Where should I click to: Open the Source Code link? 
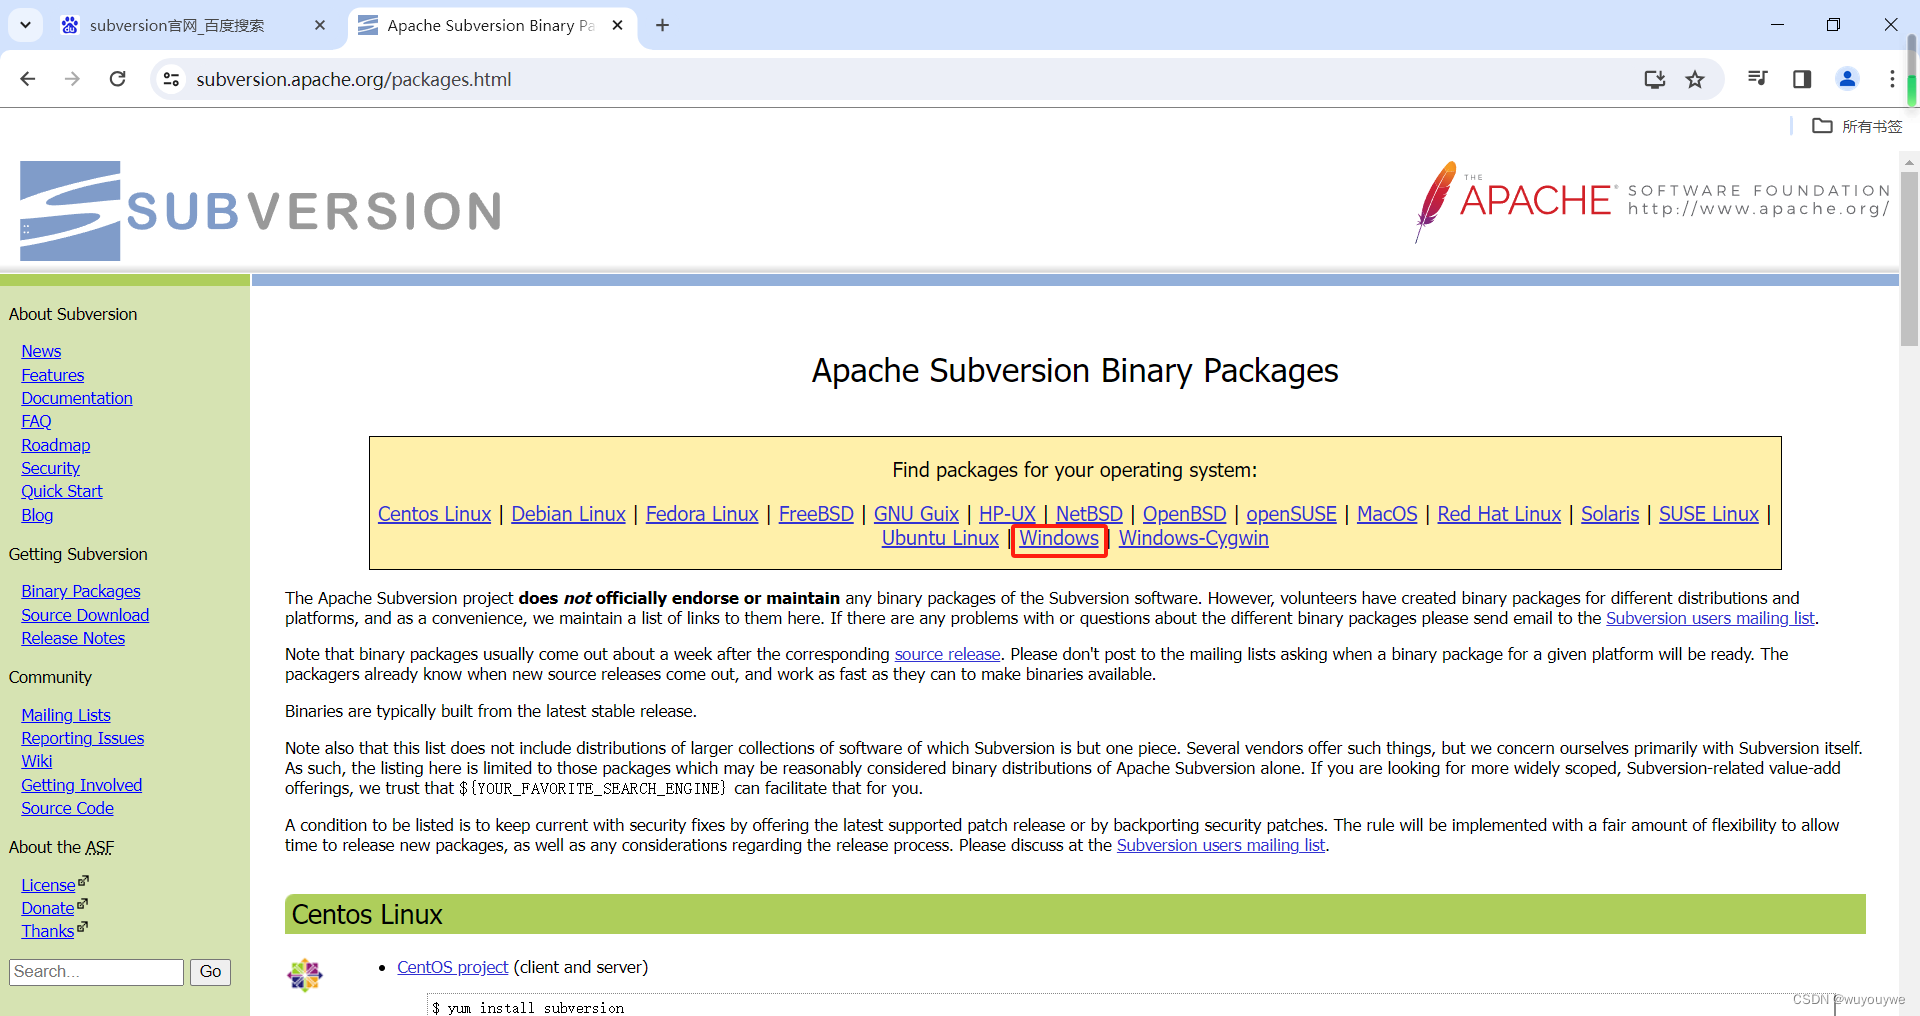[x=68, y=808]
